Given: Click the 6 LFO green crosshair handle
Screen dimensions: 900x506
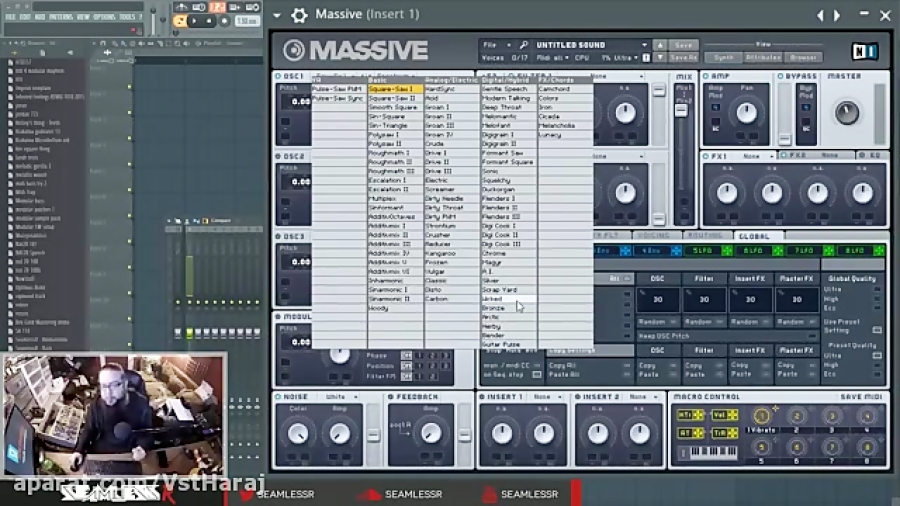Looking at the screenshot, I should pos(778,251).
